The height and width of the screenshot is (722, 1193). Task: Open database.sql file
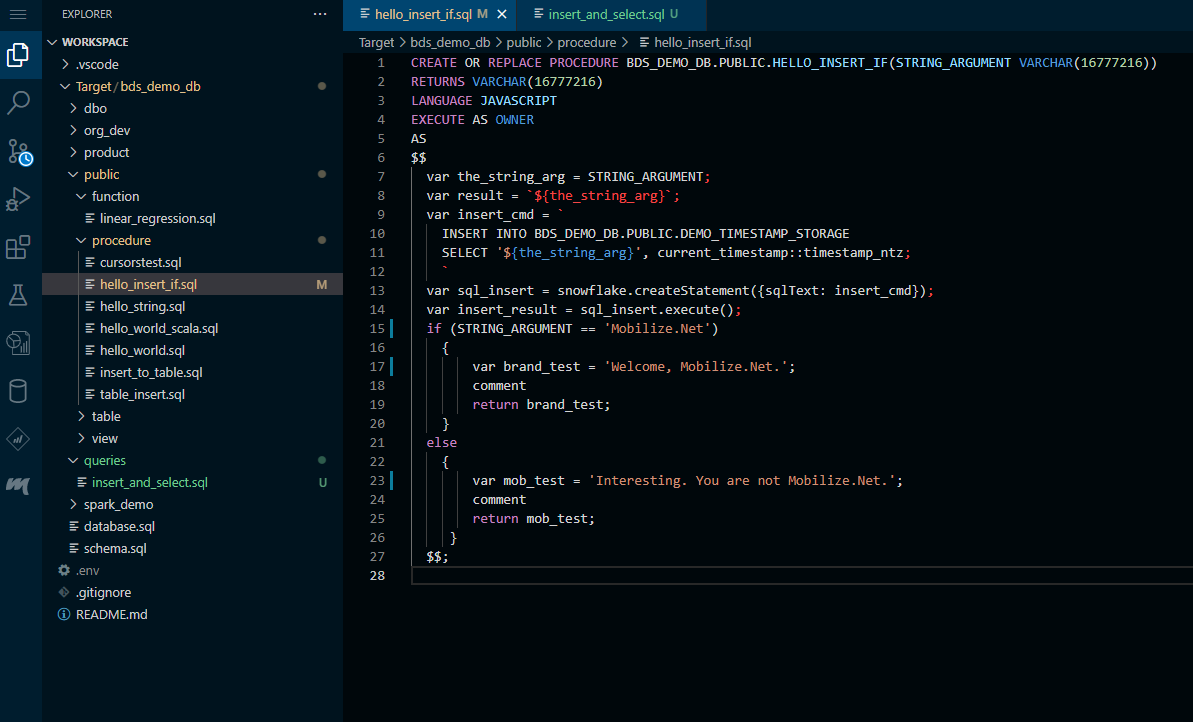tap(192, 526)
